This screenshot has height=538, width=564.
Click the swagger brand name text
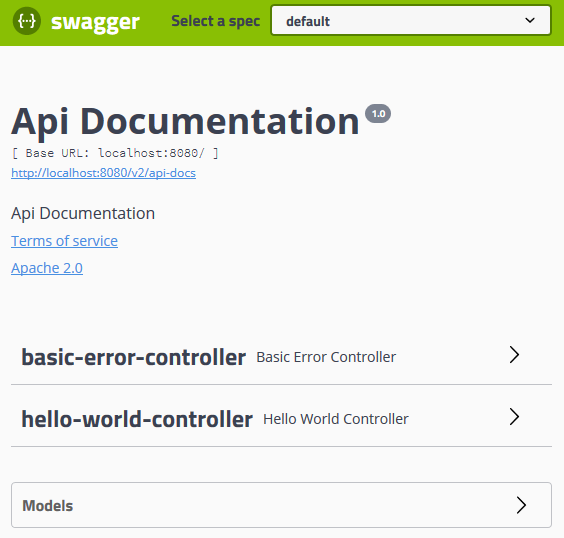[95, 22]
